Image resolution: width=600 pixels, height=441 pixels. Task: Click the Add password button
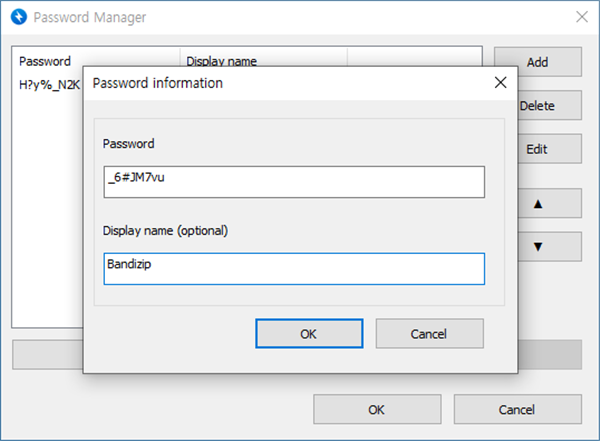coord(537,61)
